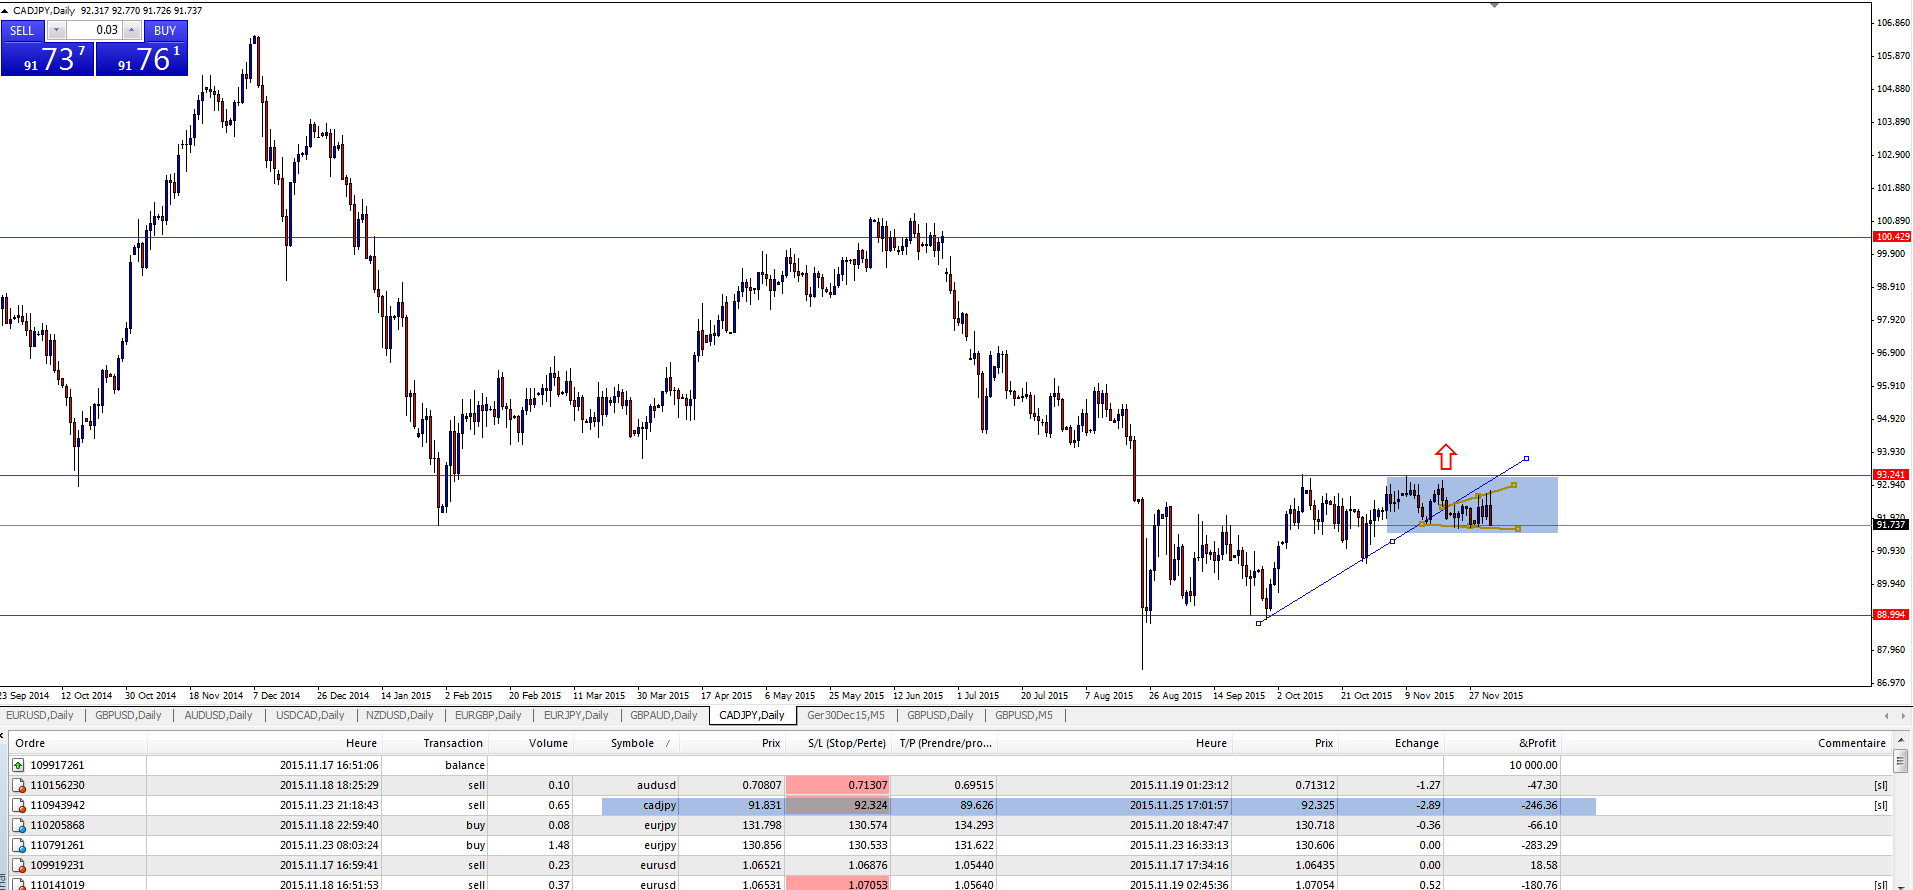Sort history by the &Profit column header
The width and height of the screenshot is (1913, 890).
pyautogui.click(x=1536, y=743)
